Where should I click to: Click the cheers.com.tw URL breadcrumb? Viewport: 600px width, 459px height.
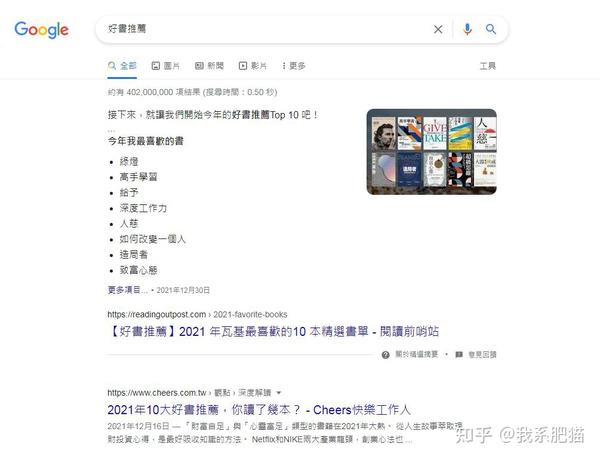coord(189,393)
